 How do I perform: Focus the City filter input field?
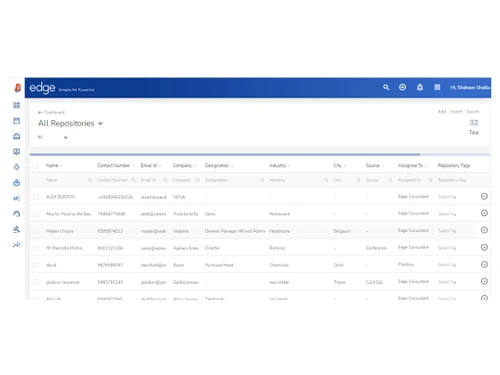347,180
